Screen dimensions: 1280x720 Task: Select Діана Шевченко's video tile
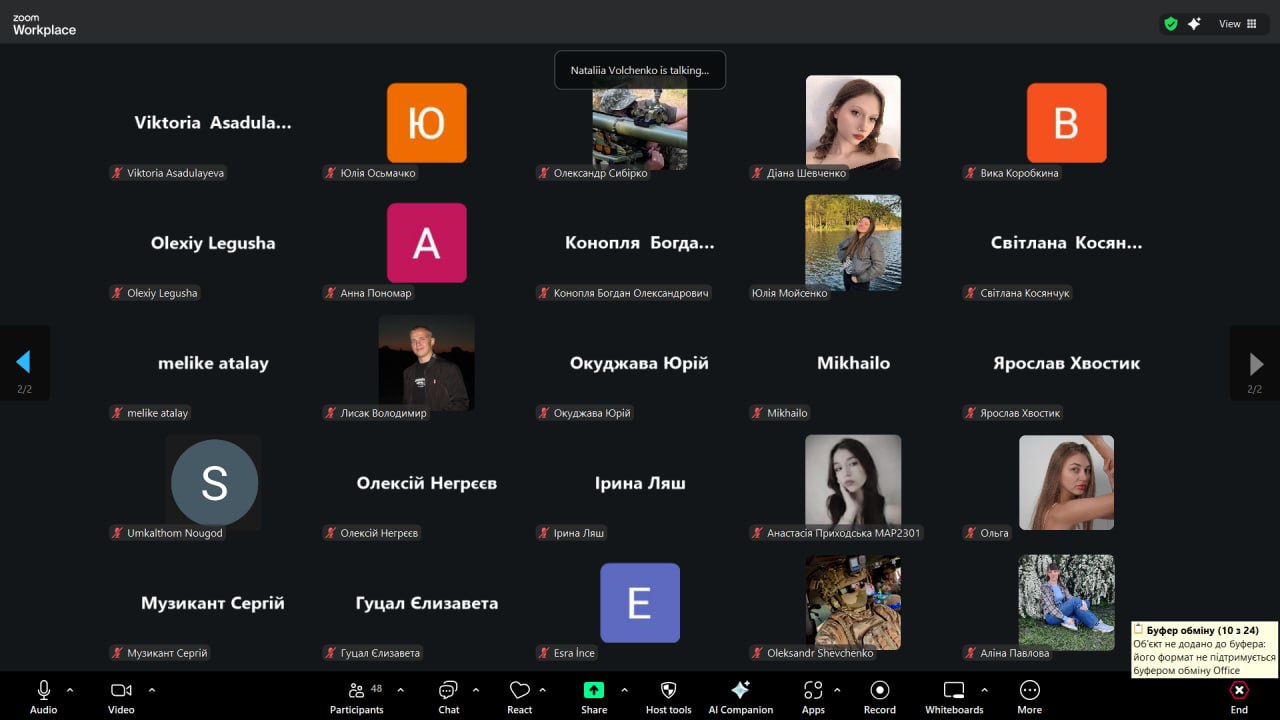[853, 122]
